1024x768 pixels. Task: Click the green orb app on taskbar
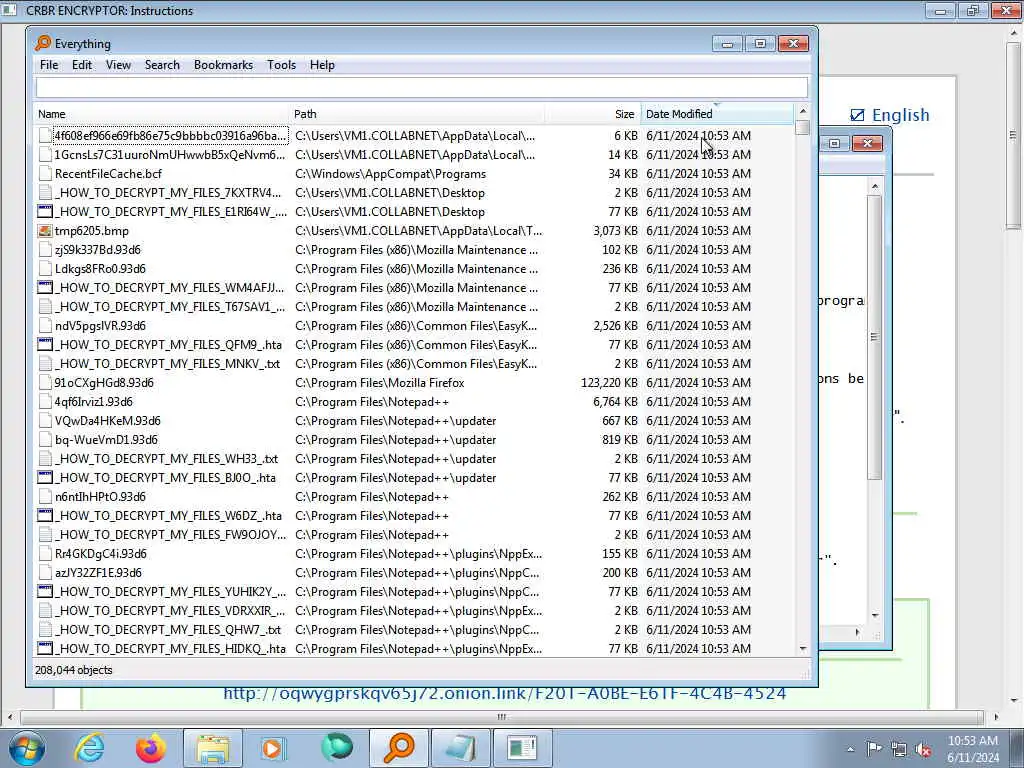[337, 747]
